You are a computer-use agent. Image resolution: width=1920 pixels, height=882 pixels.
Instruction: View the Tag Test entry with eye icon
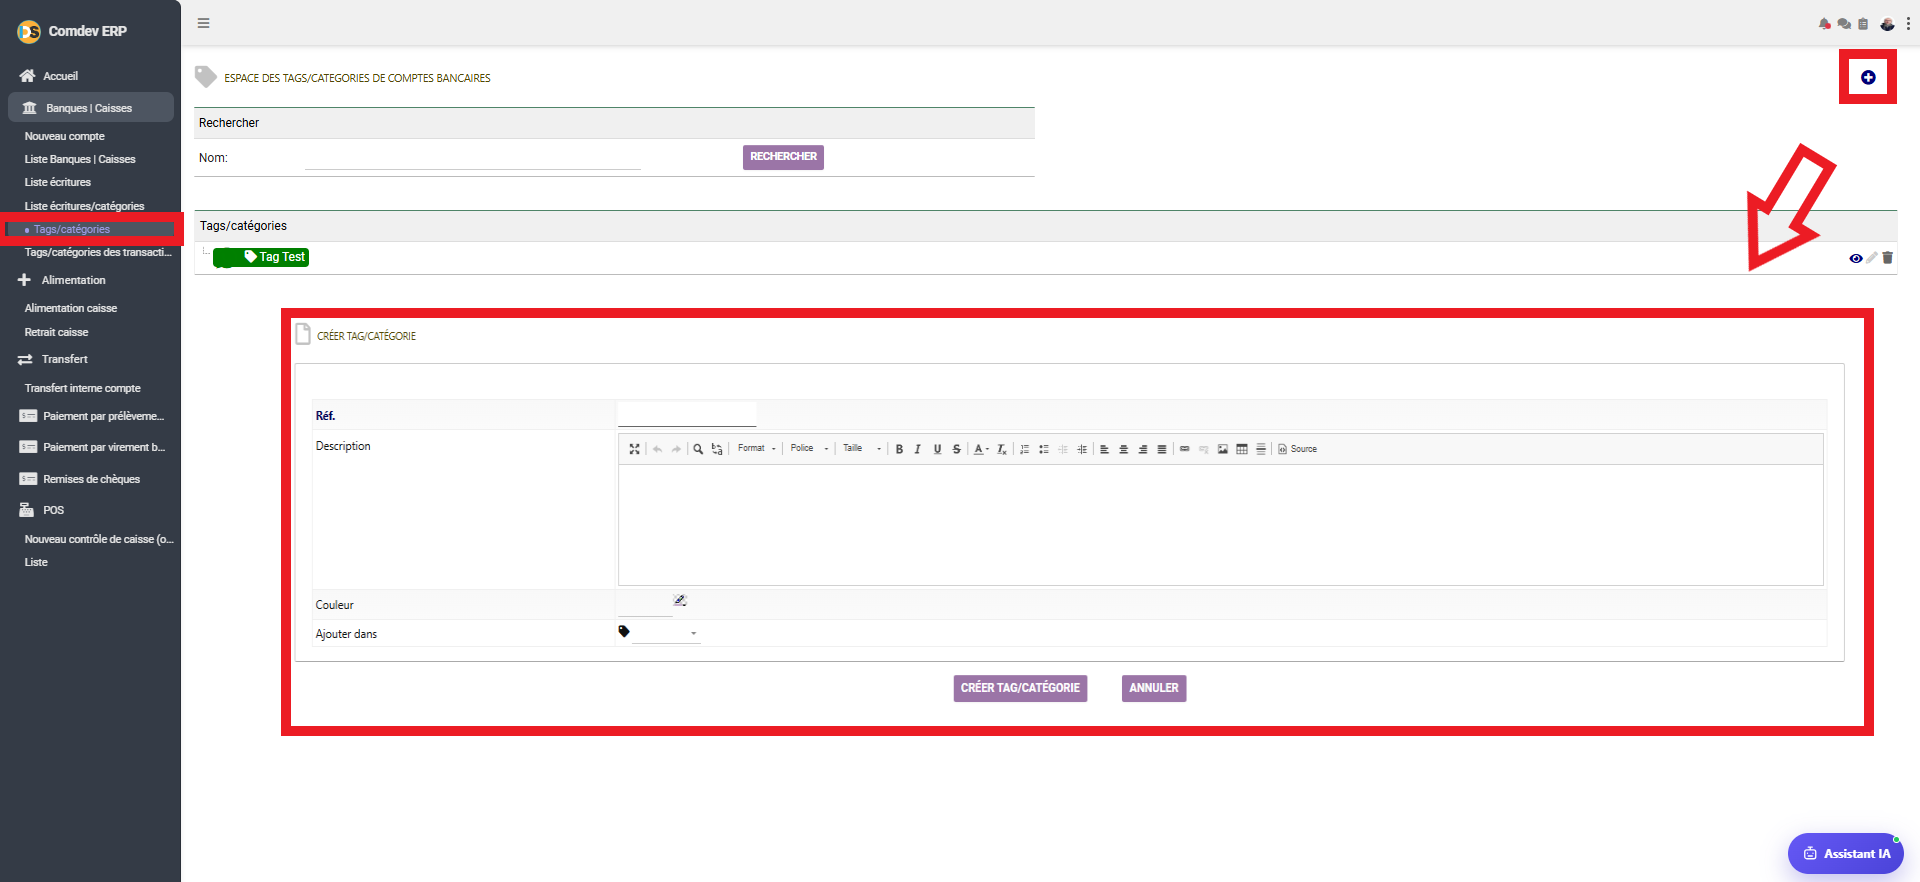coord(1856,258)
